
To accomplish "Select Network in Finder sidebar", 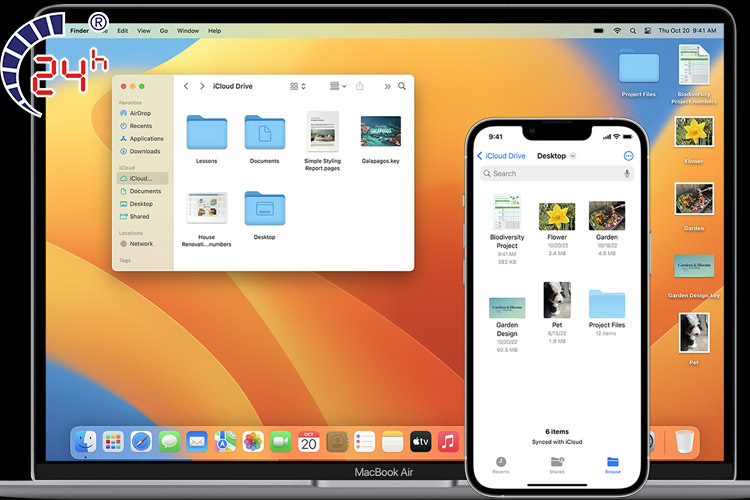I will coord(142,244).
